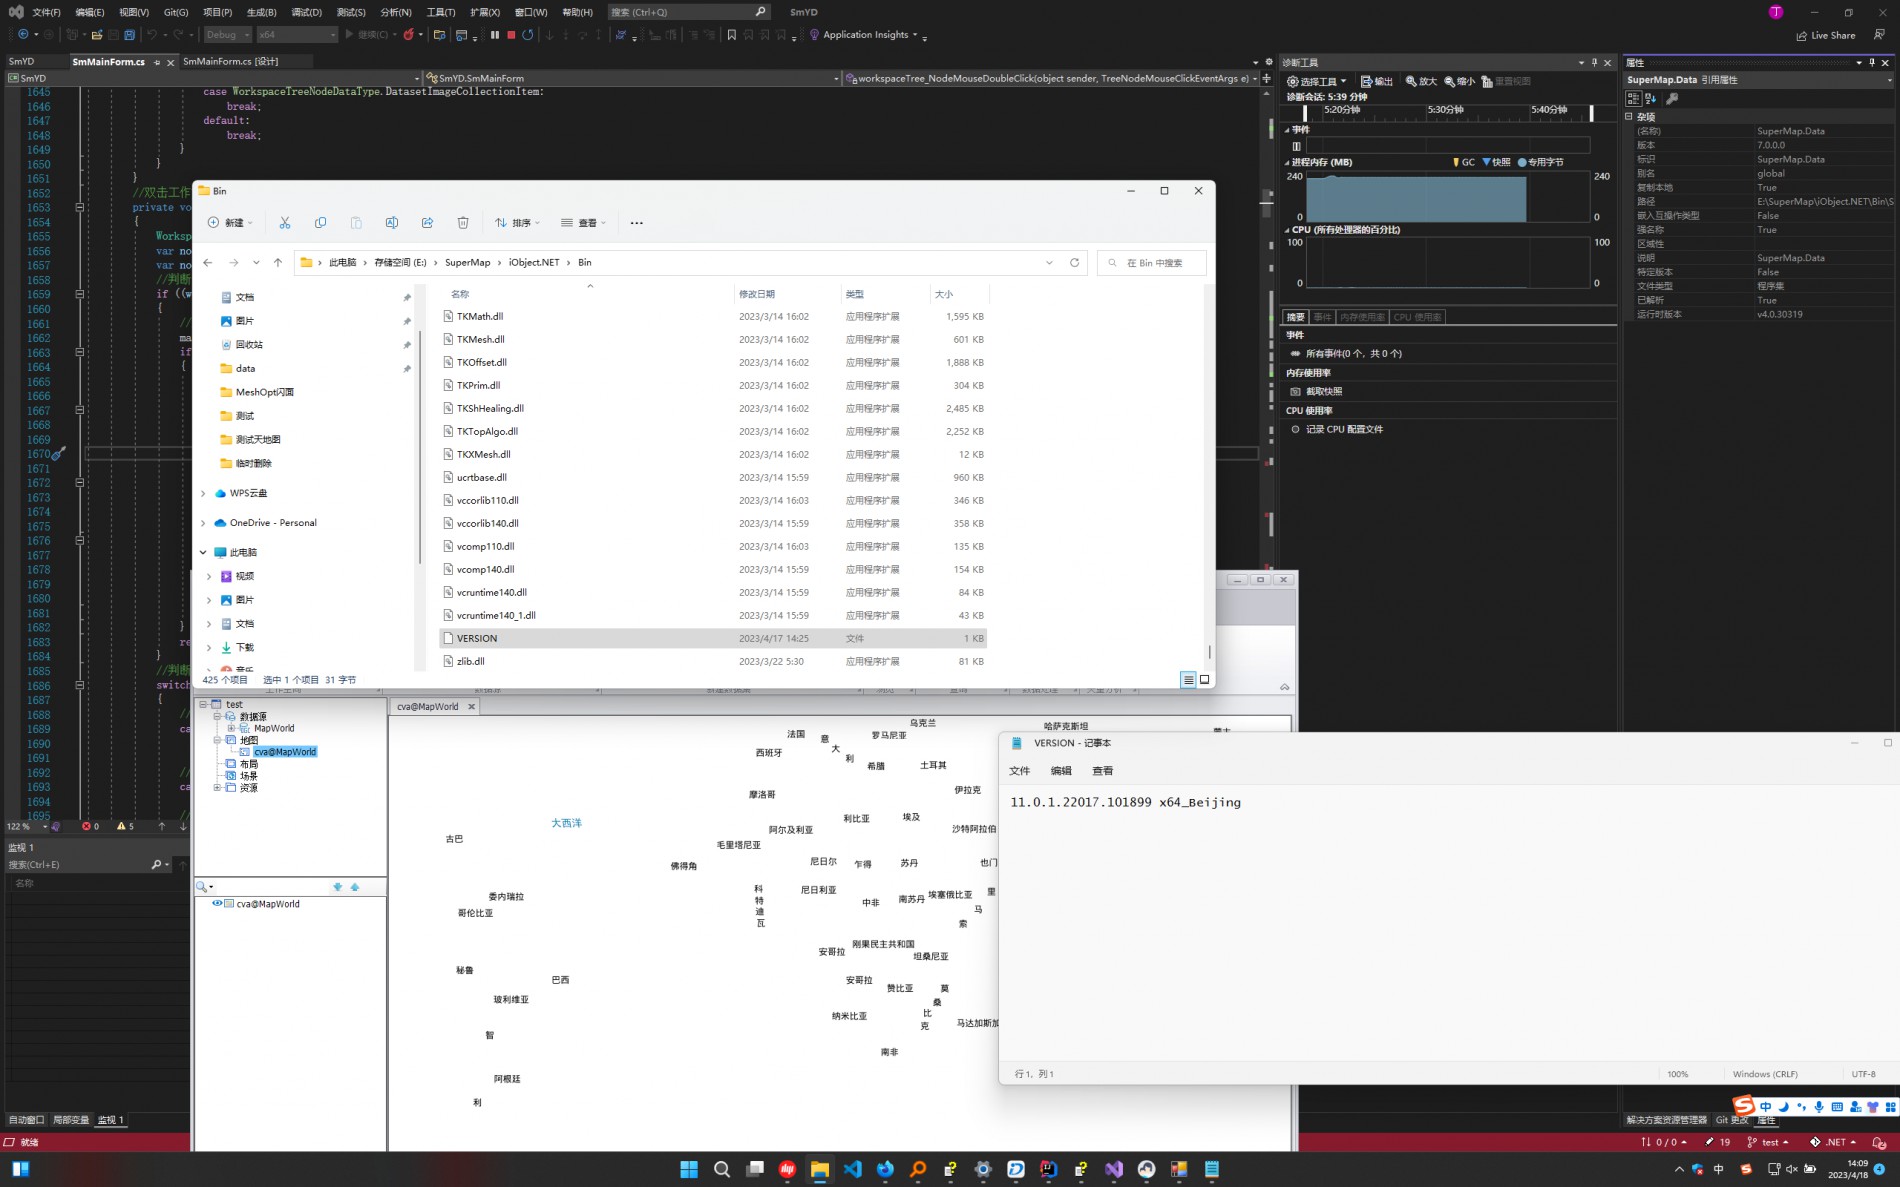The image size is (1900, 1187).
Task: Open the 查看 view dropdown in Explorer
Action: [x=584, y=222]
